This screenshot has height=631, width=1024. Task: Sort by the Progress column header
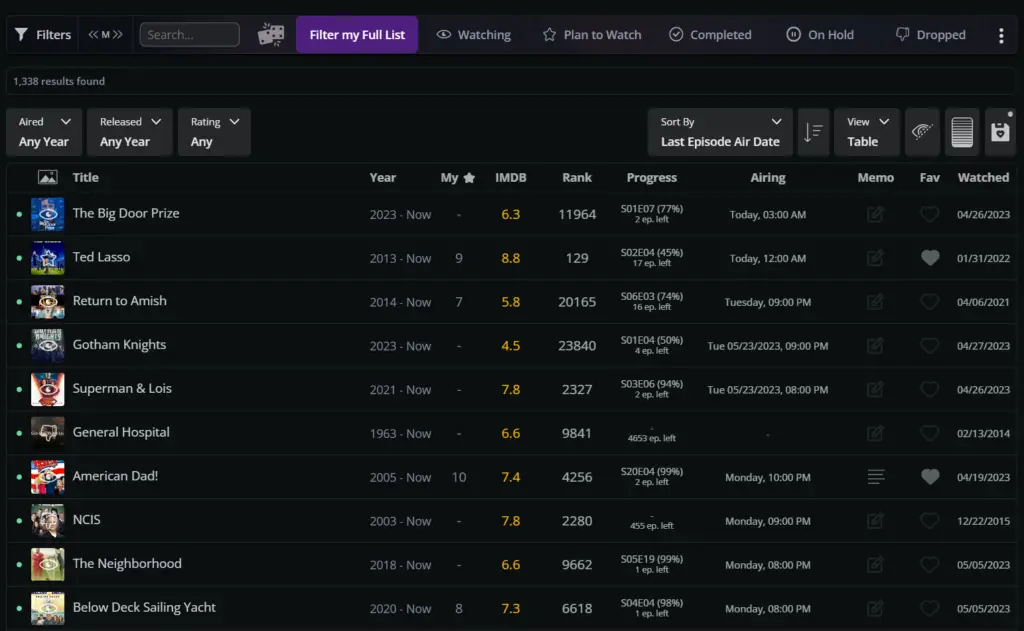point(652,177)
